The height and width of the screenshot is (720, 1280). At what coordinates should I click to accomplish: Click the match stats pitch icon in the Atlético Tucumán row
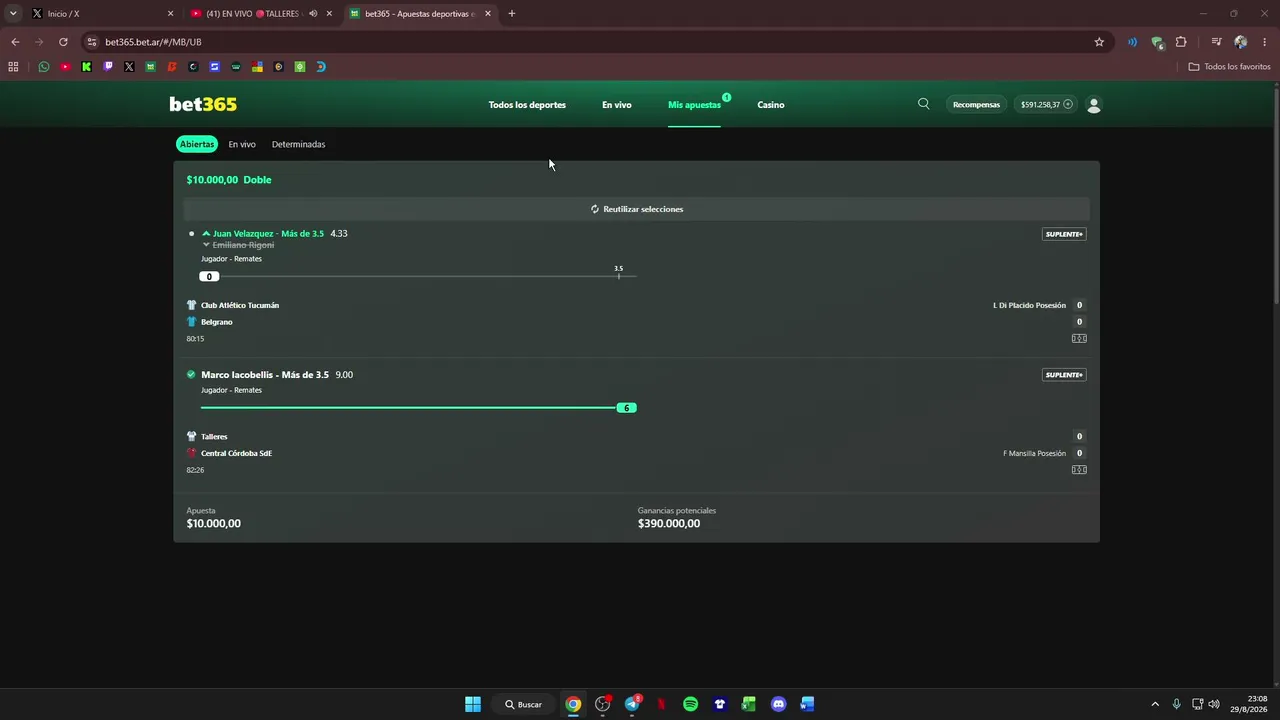(1079, 338)
